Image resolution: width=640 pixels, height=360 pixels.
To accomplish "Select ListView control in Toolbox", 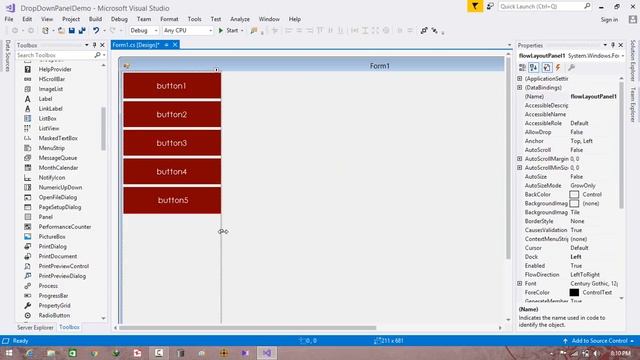I will [49, 128].
